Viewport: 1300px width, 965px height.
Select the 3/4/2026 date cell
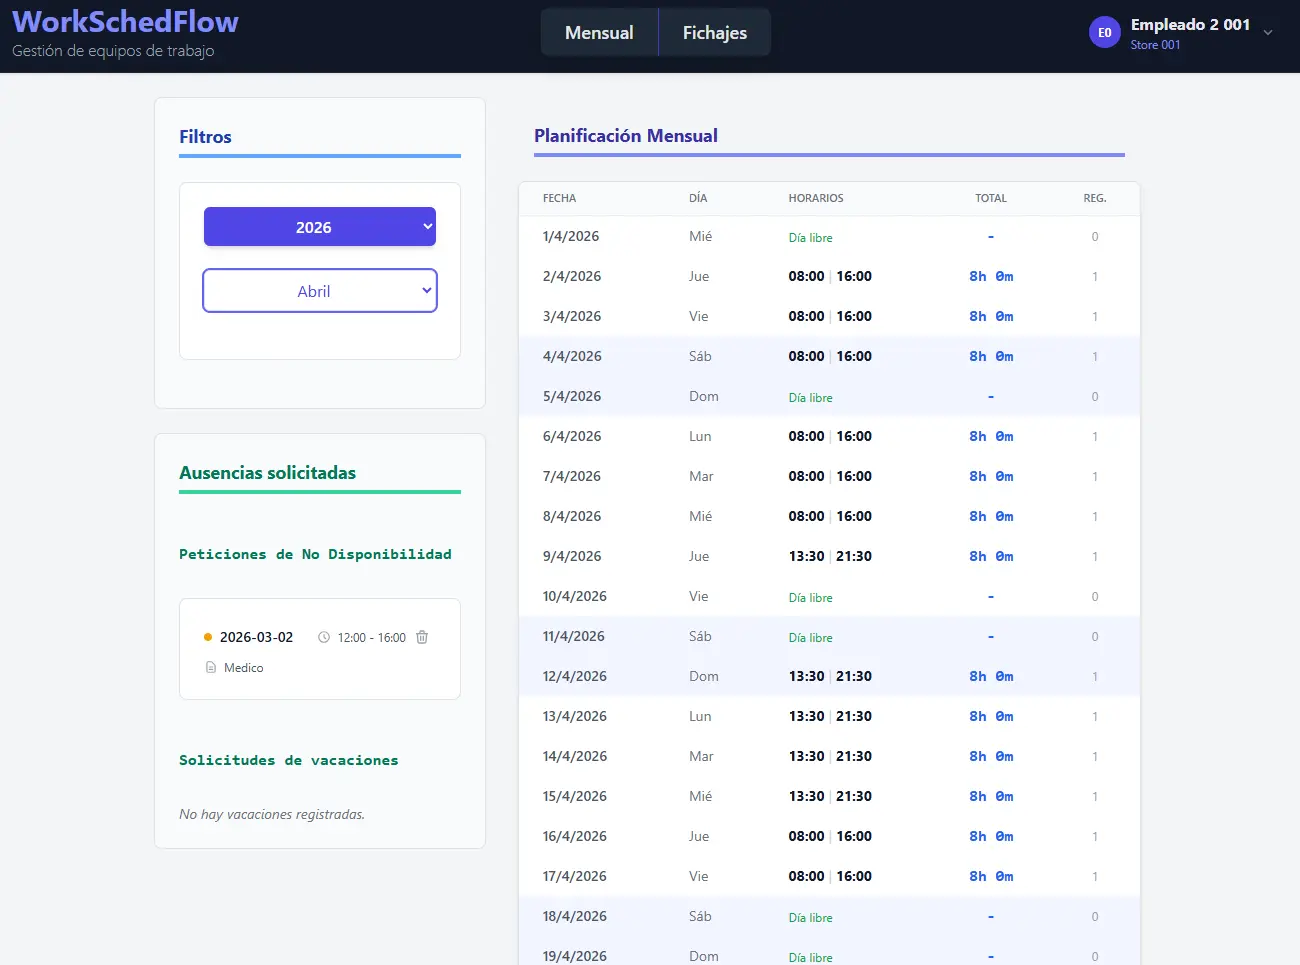pos(572,316)
